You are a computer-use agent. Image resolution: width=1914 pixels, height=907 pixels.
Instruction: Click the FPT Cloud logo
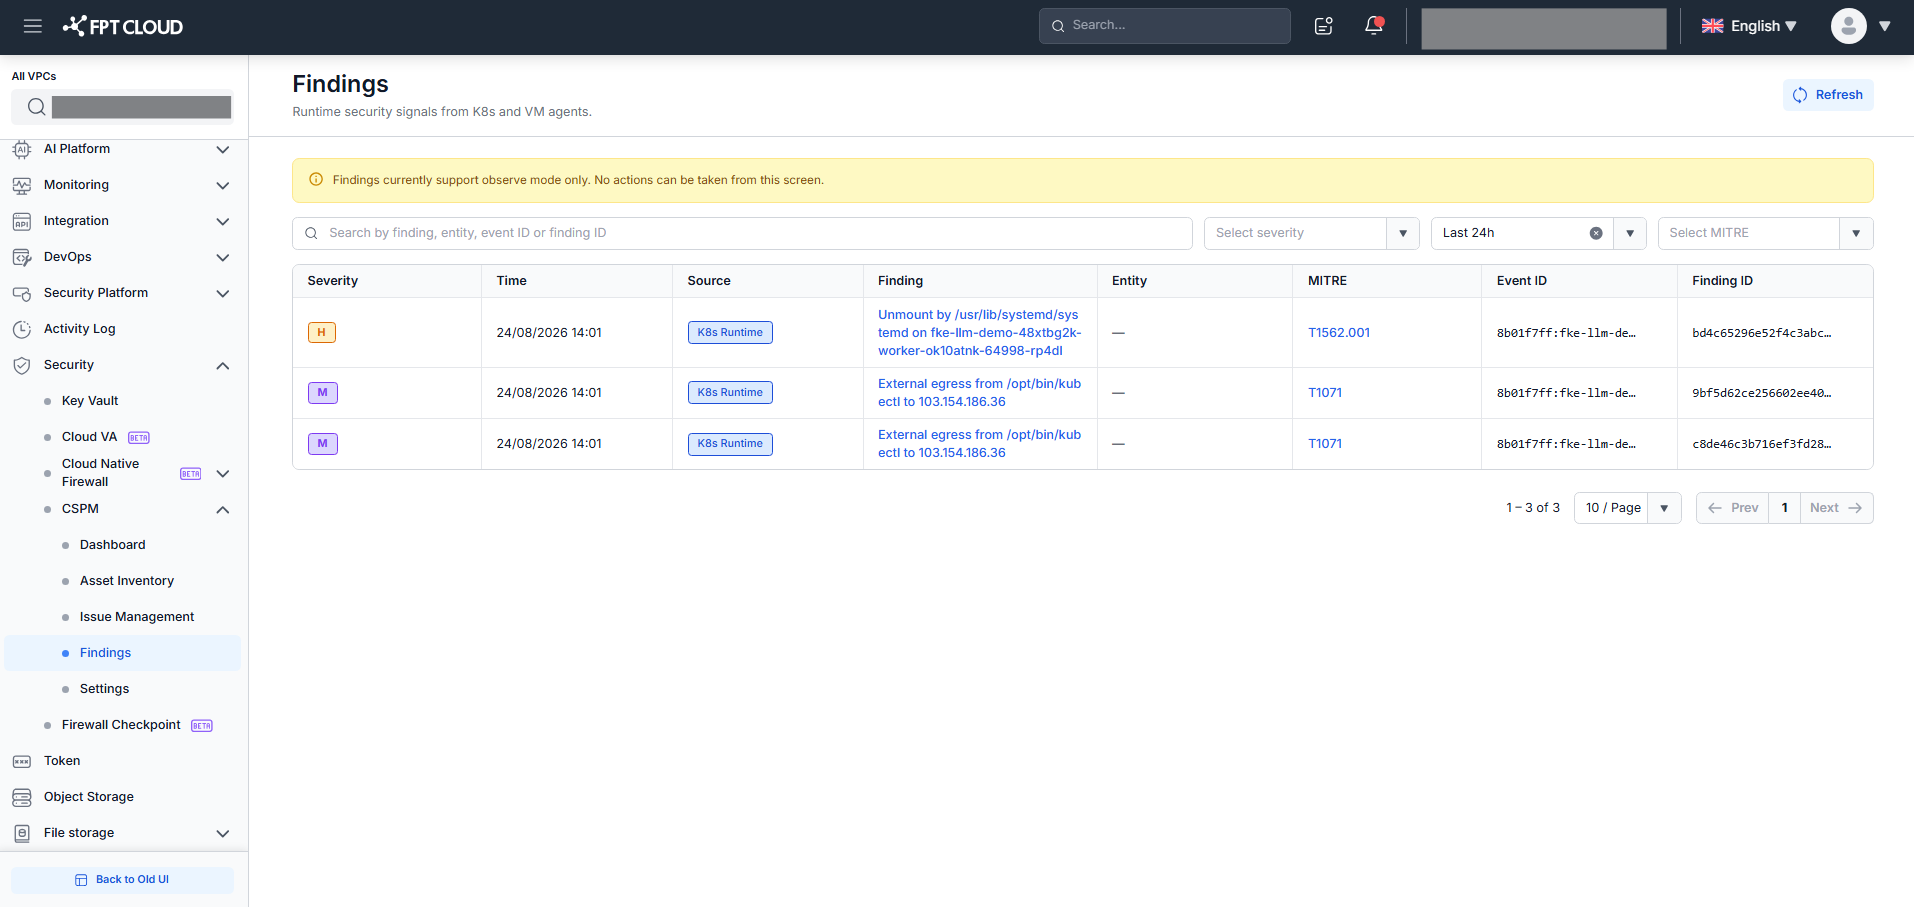123,26
